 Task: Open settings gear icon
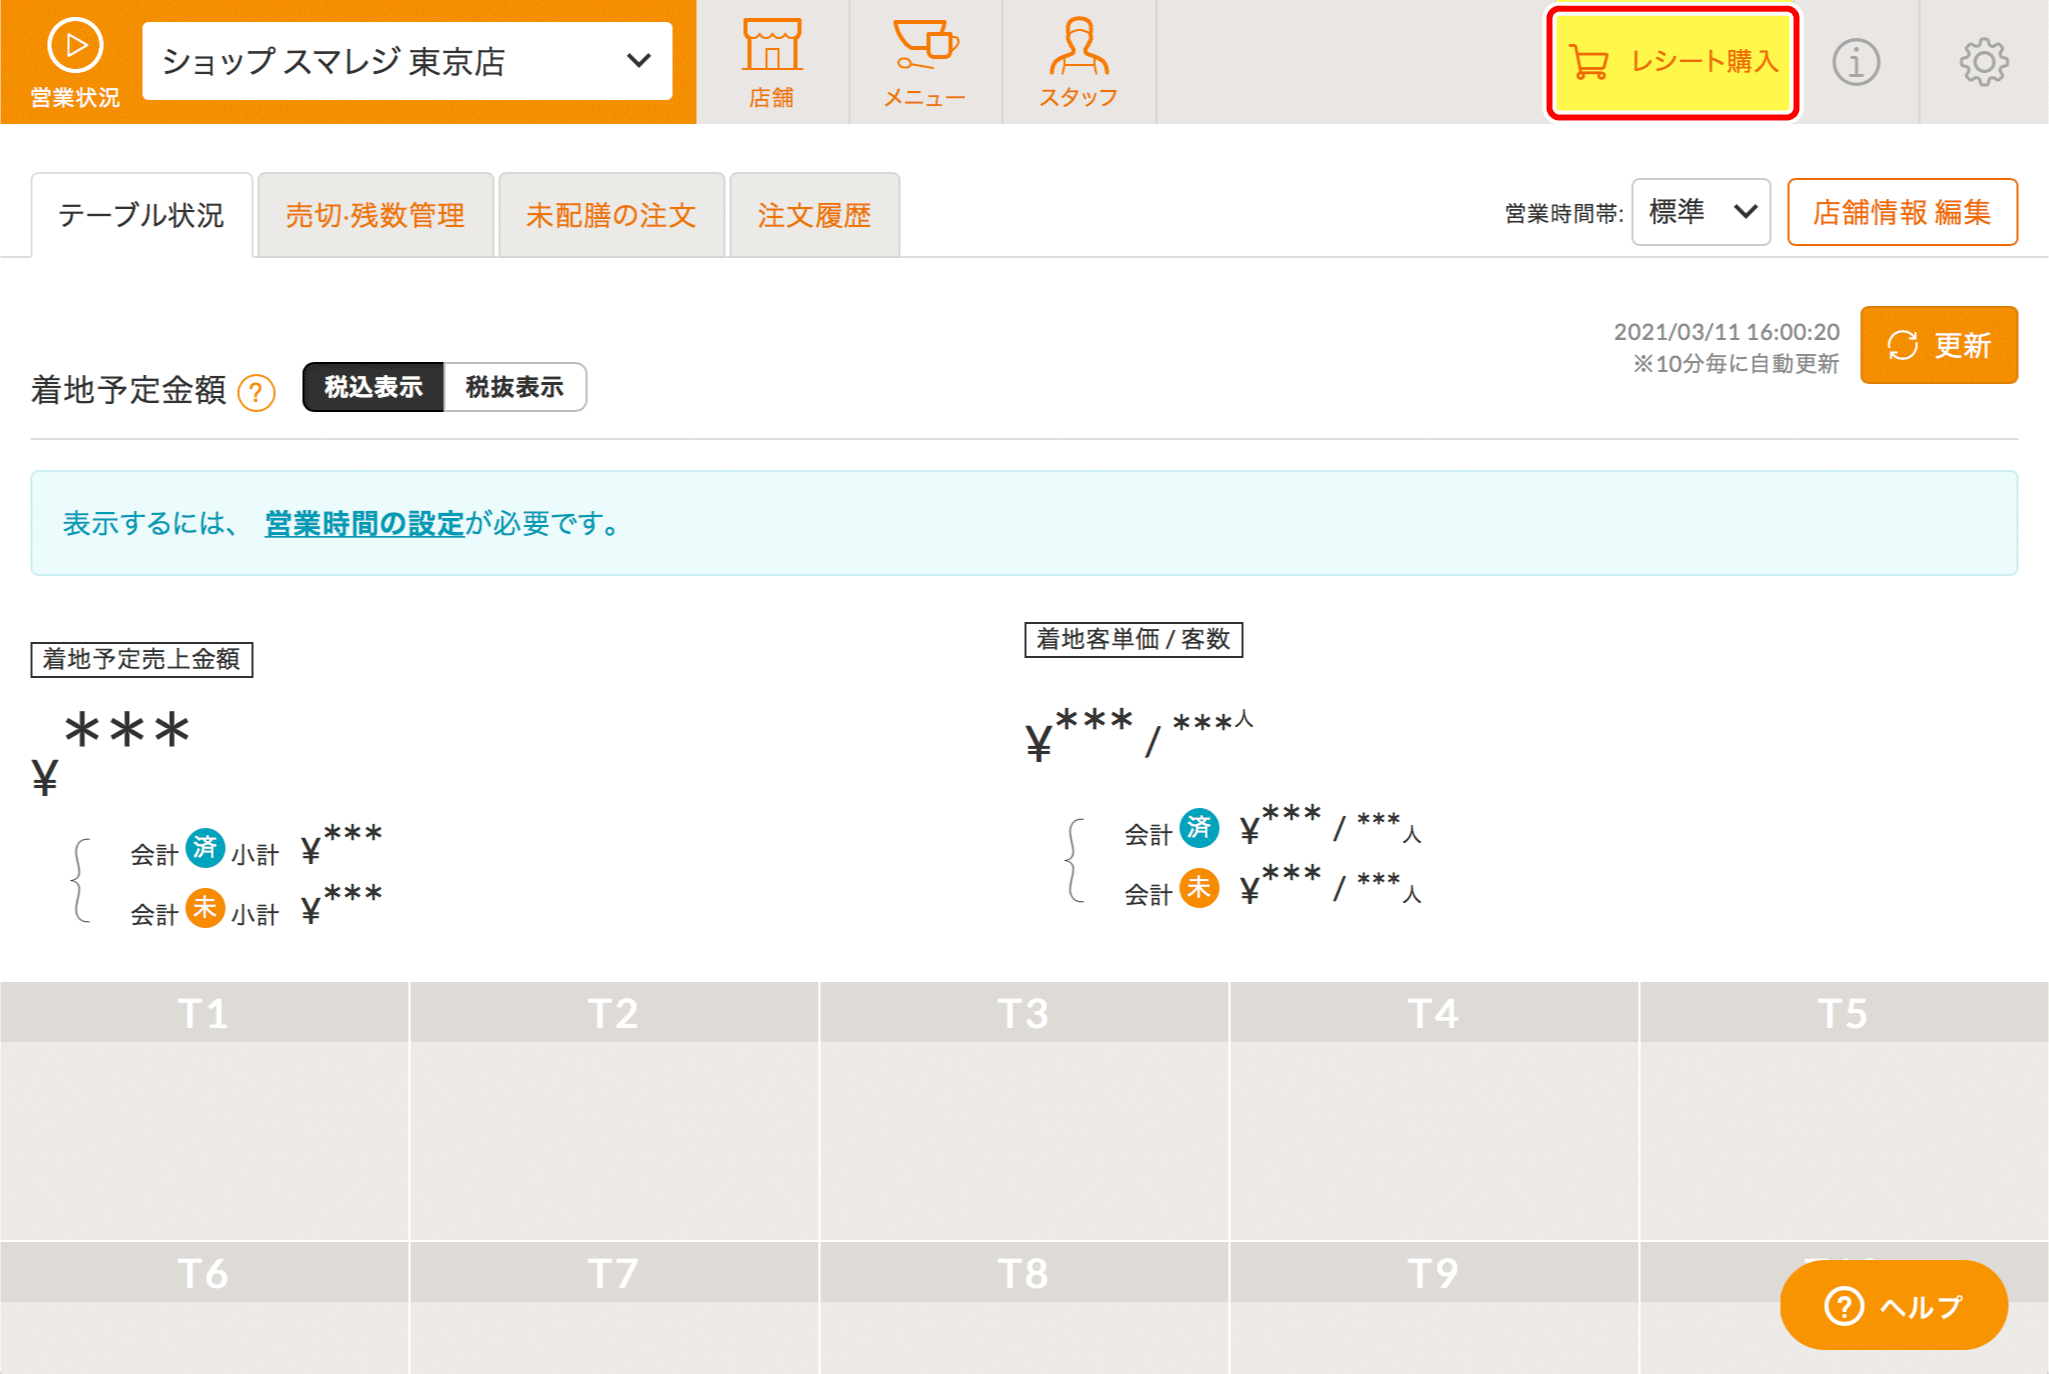click(x=1983, y=62)
